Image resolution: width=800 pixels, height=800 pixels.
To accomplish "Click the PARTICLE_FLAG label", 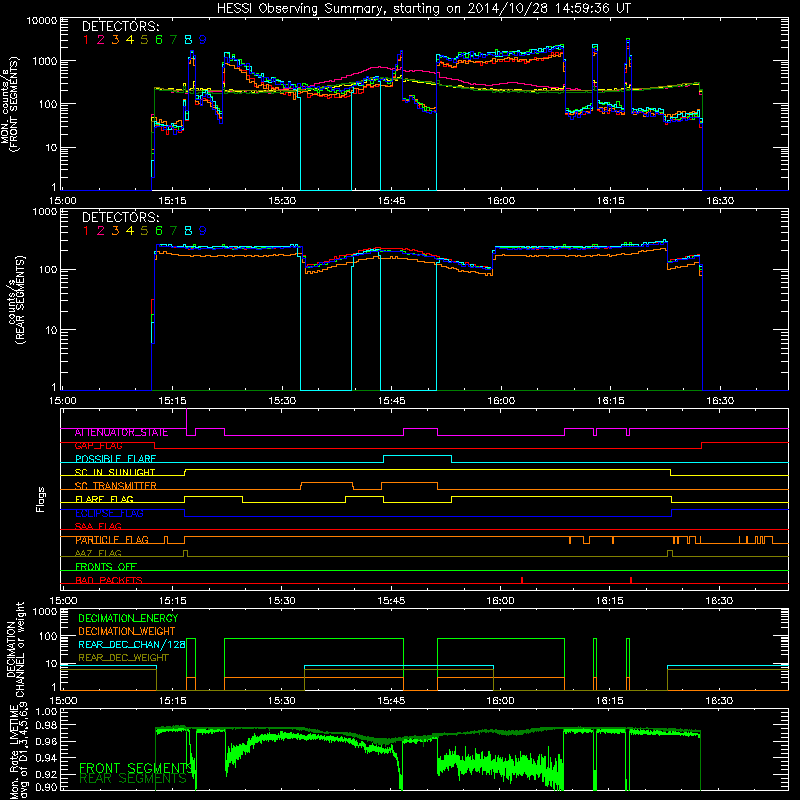I will pyautogui.click(x=112, y=539).
